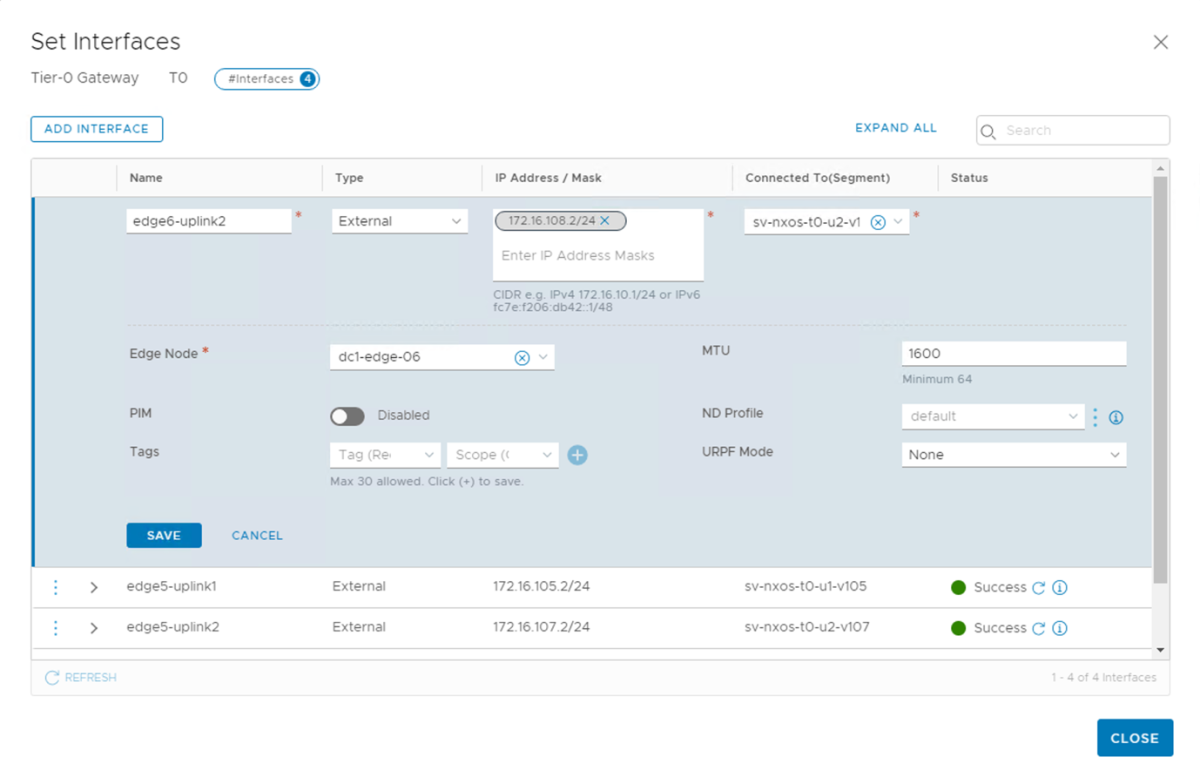
Task: Clear the dc1-edge-06 Edge Node selection
Action: (x=521, y=356)
